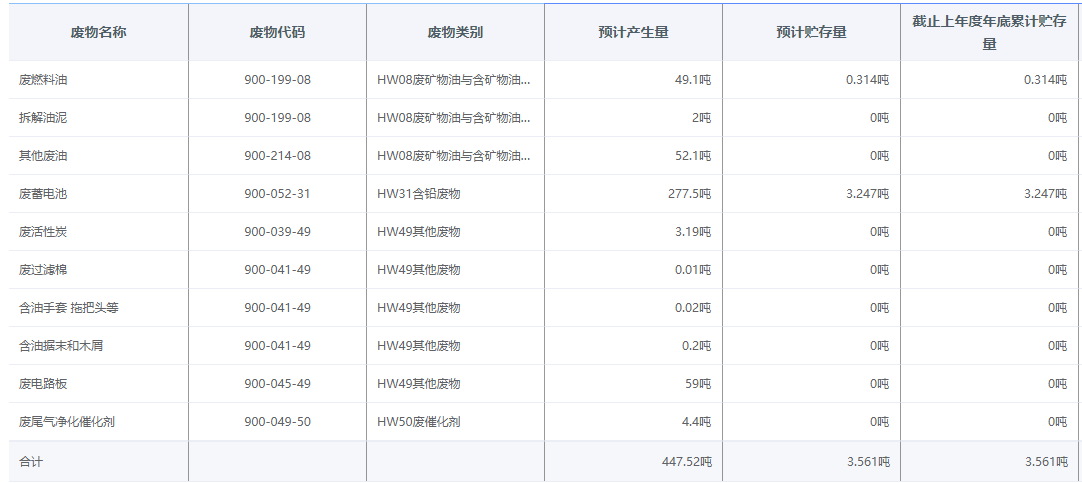Click waste code 900-049-50
Viewport: 1082px width, 483px height.
pos(277,422)
